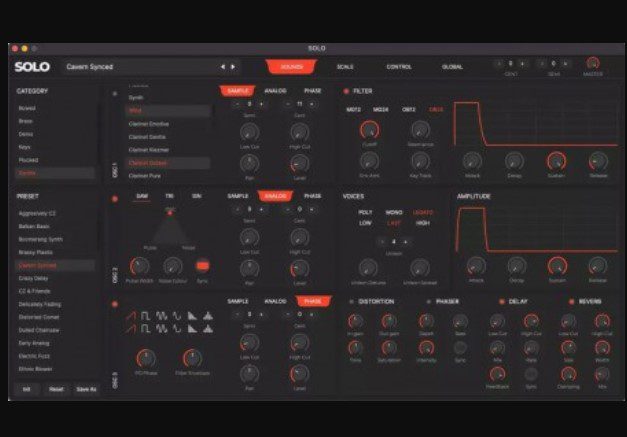Click the 'Cavern Synced' preset name field
The image size is (627, 437).
click(x=140, y=67)
